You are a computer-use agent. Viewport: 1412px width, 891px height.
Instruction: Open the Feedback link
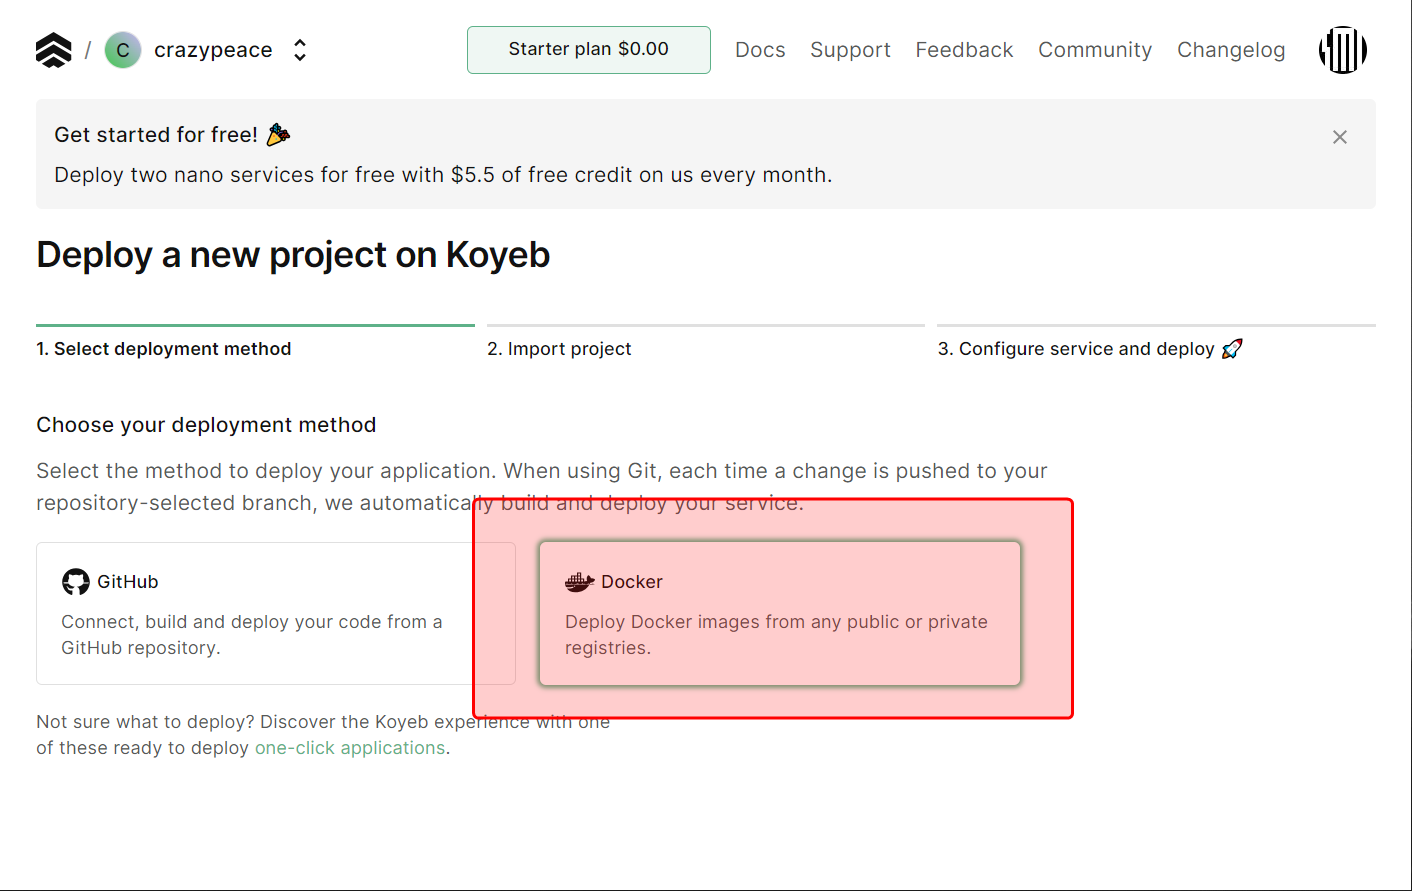pos(964,50)
